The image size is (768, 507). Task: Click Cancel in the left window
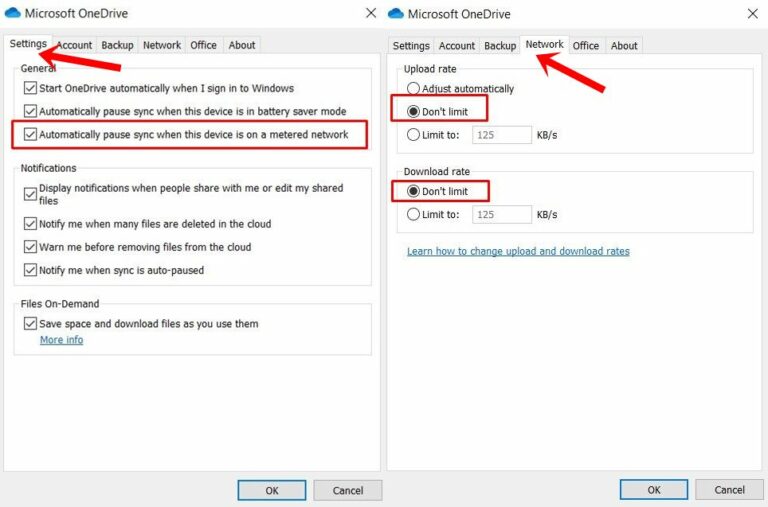[x=348, y=490]
